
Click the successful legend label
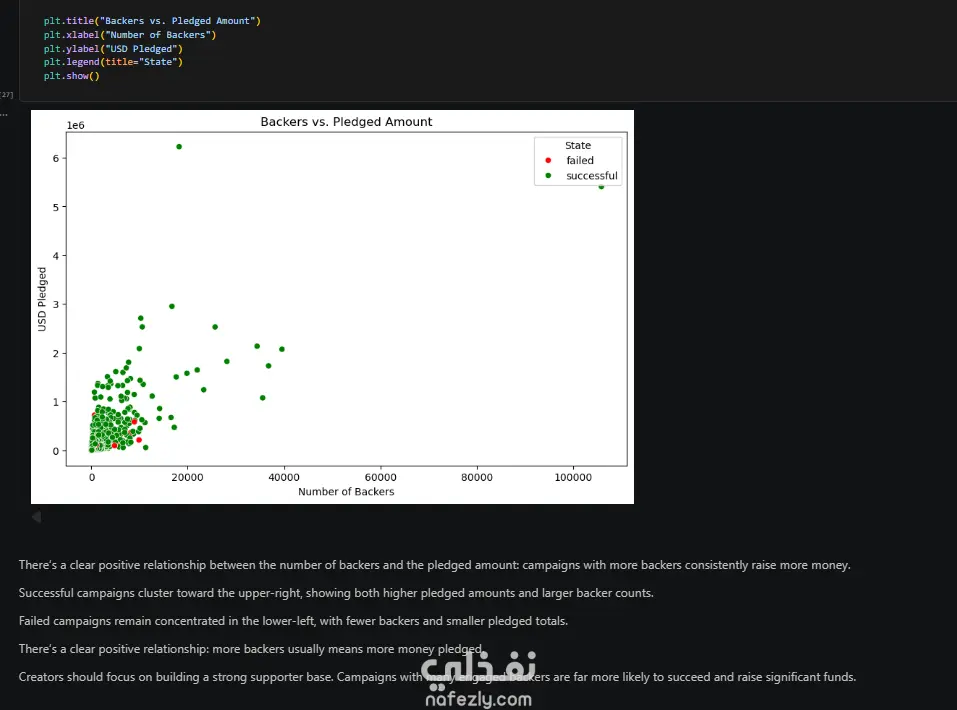coord(591,176)
